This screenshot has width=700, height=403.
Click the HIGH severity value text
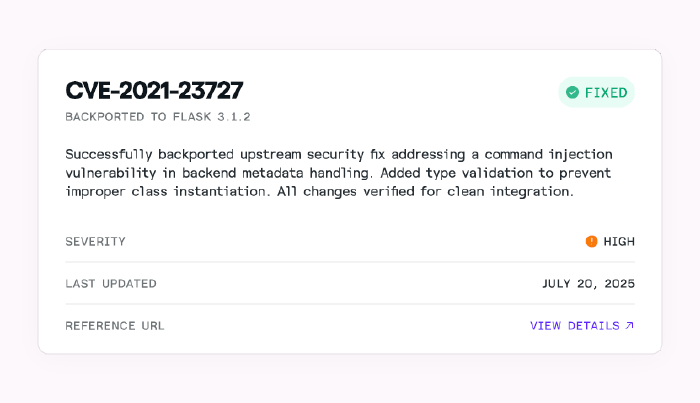(619, 241)
